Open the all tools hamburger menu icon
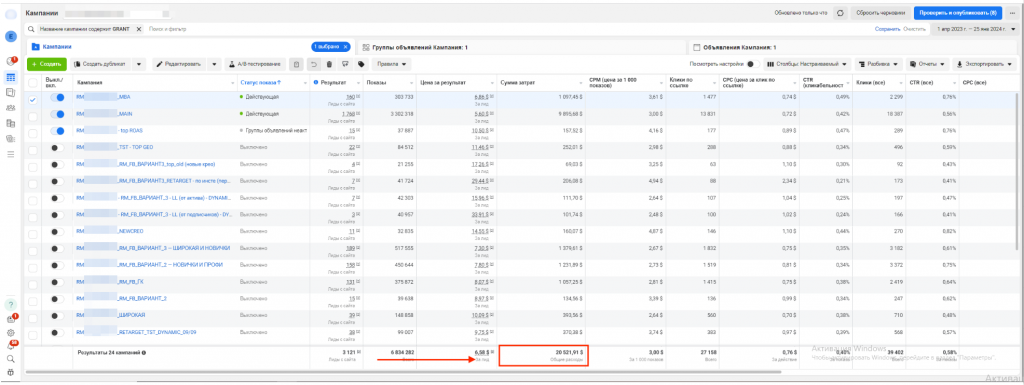This screenshot has width=1024, height=385. click(x=10, y=154)
